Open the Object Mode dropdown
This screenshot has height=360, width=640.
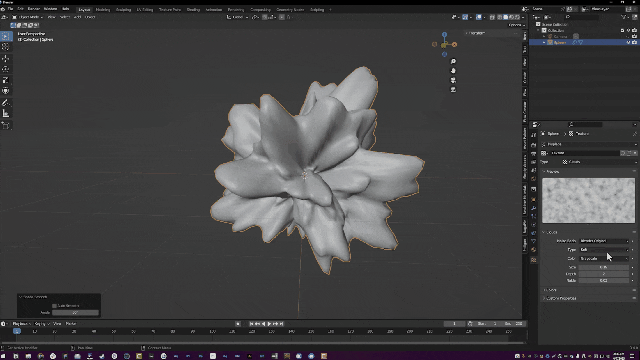28,17
